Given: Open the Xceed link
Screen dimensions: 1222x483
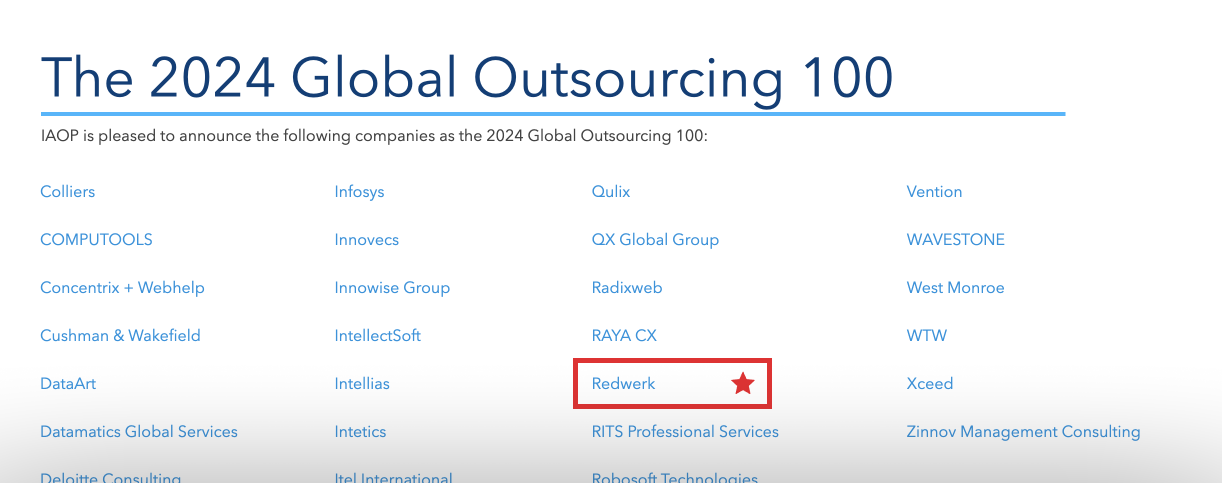Looking at the screenshot, I should [x=929, y=383].
